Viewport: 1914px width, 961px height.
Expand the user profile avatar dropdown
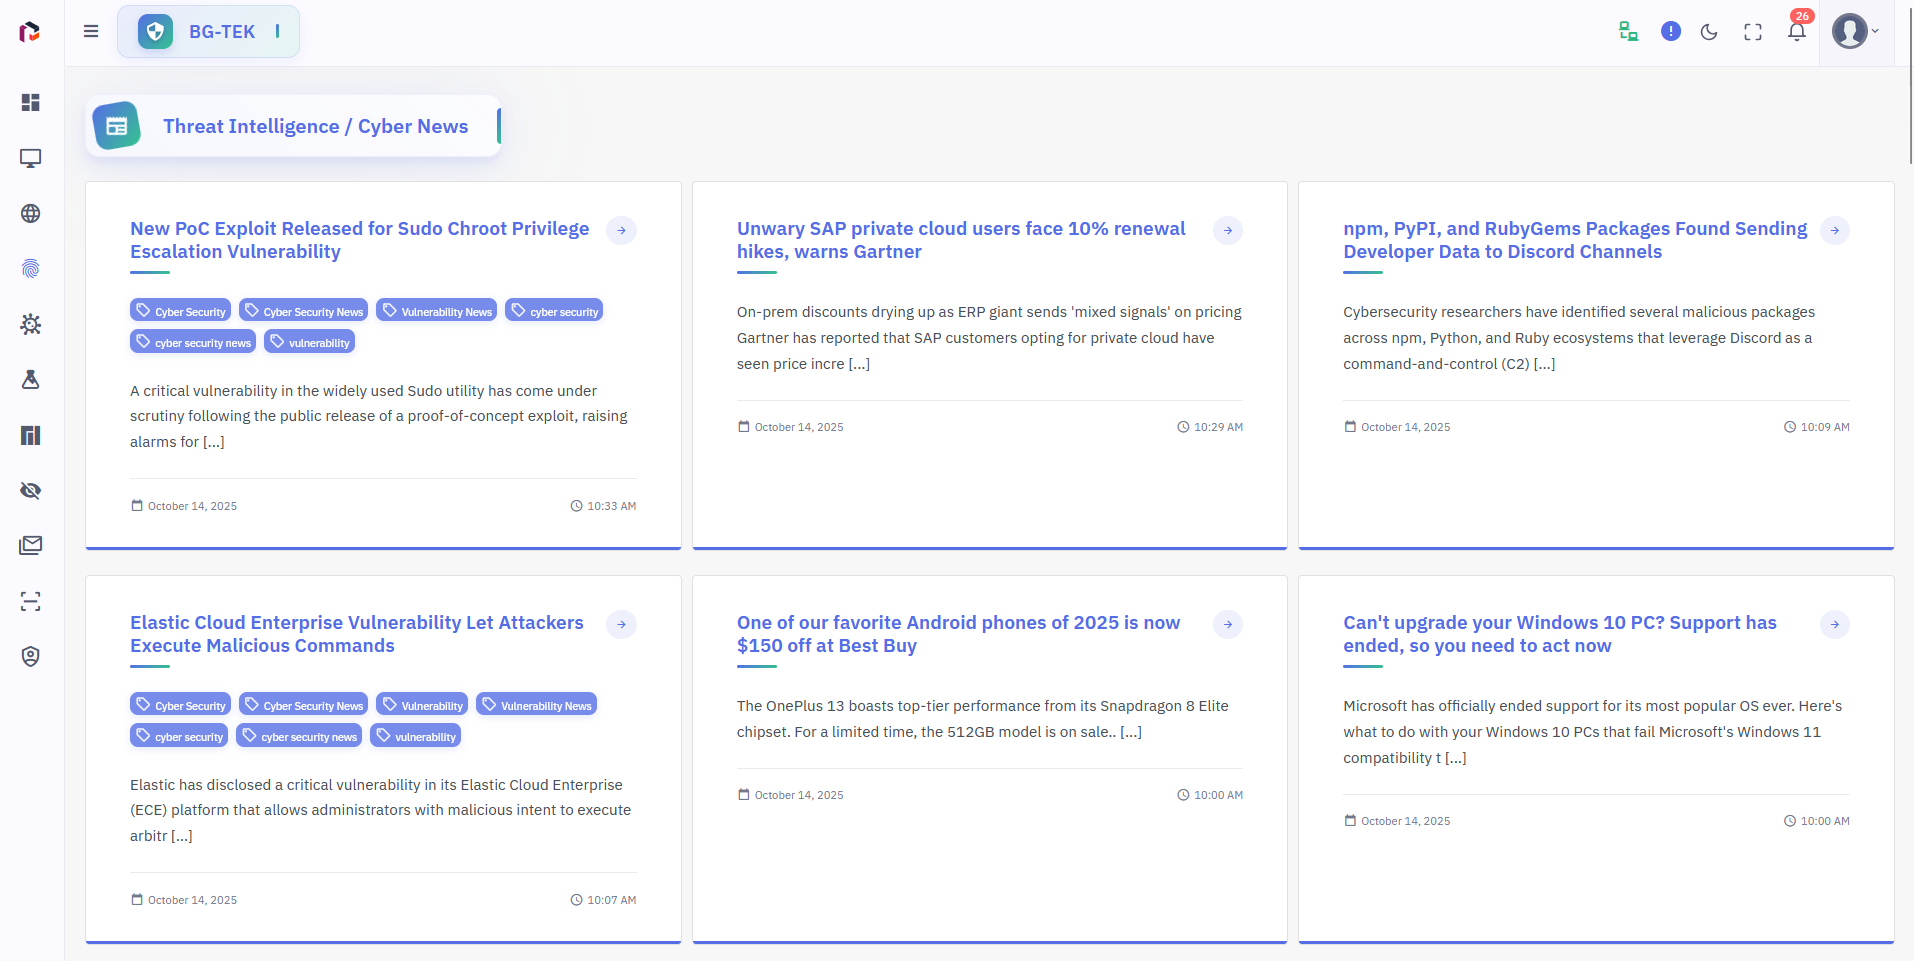point(1855,31)
